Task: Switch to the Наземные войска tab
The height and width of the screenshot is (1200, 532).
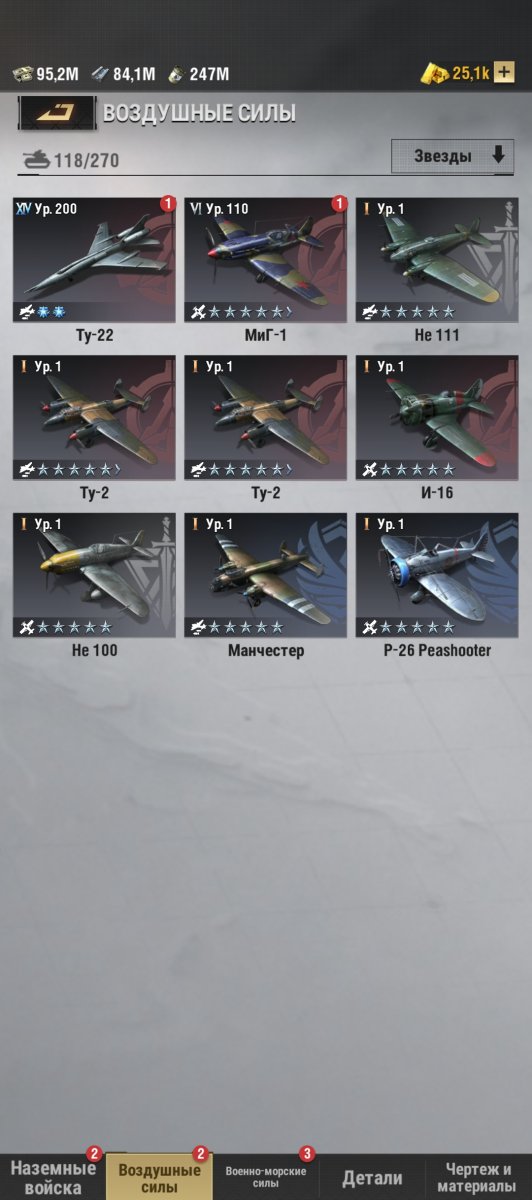Action: pyautogui.click(x=53, y=1177)
